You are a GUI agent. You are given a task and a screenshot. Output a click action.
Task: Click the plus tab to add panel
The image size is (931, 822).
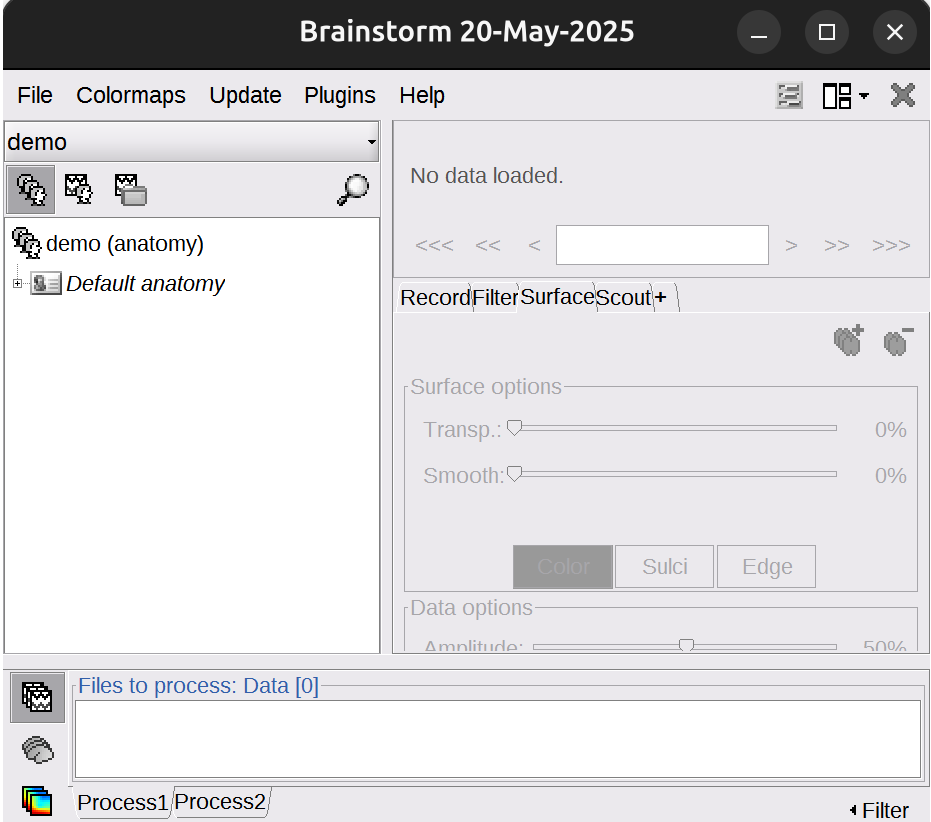coord(661,297)
